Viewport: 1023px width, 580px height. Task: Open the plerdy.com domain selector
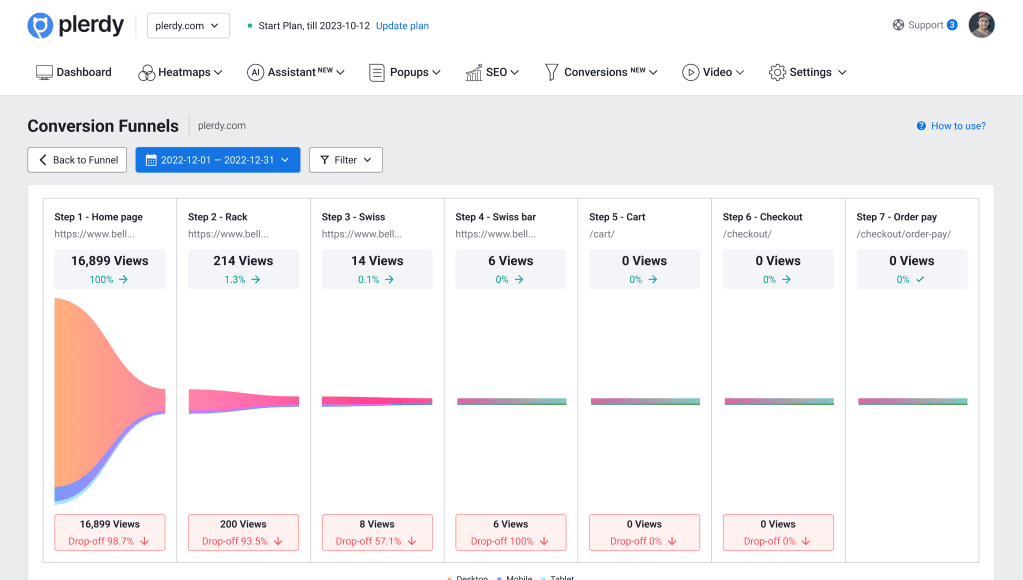pos(188,25)
